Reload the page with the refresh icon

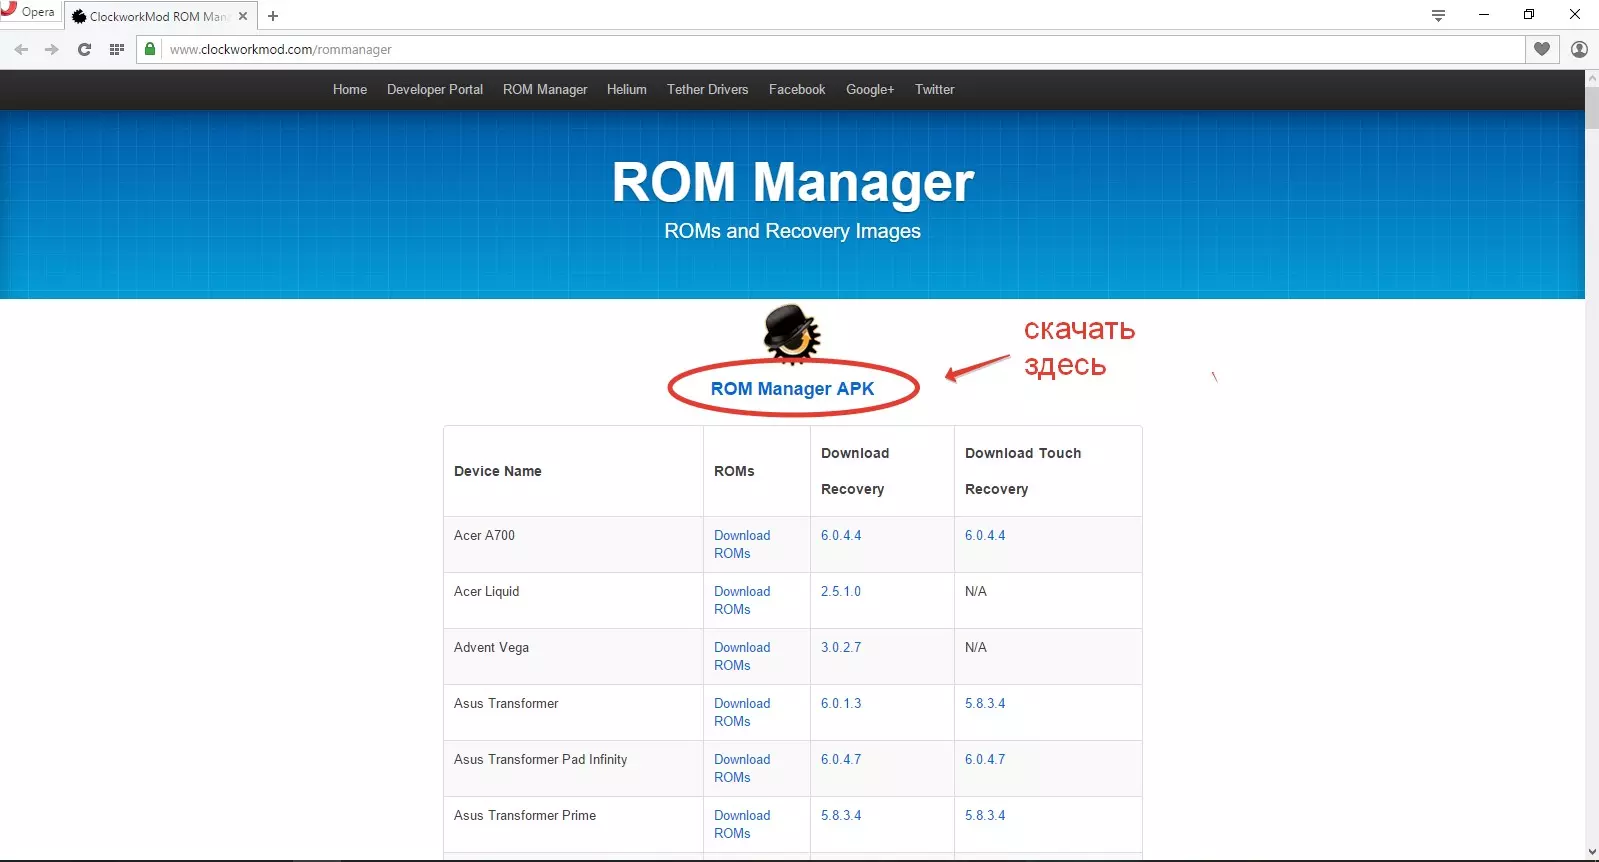[x=84, y=49]
